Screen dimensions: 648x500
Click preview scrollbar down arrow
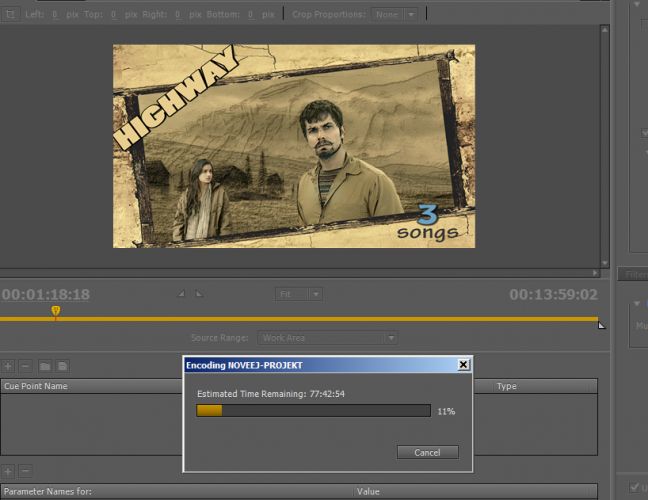[x=605, y=263]
